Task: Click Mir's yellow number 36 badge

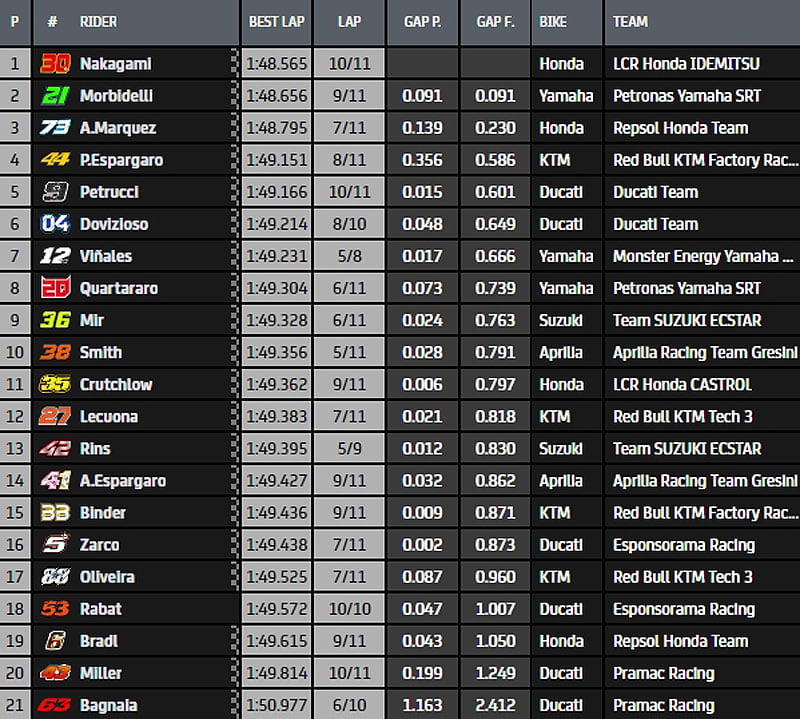Action: tap(55, 320)
